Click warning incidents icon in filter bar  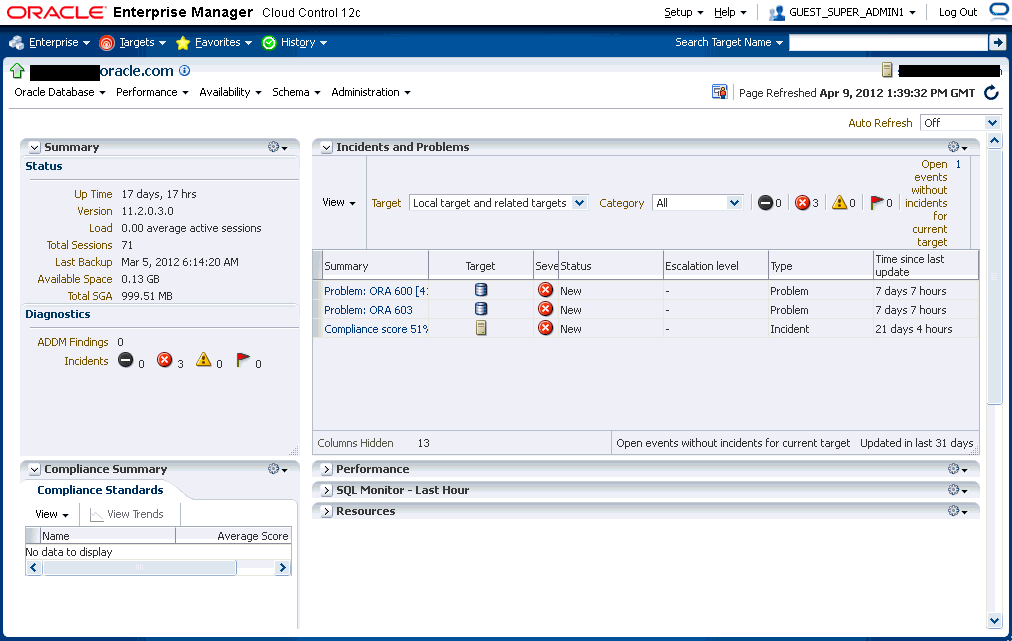[x=839, y=203]
